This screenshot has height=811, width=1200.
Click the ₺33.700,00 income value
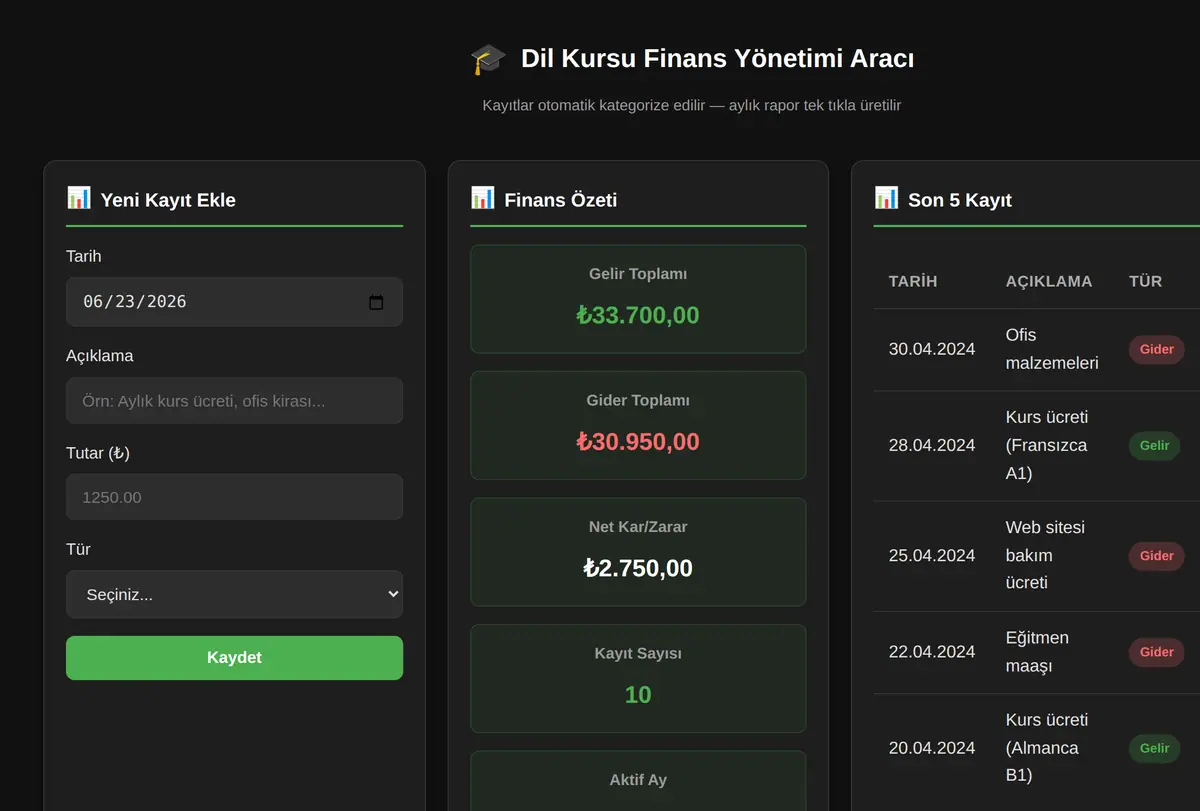638,316
